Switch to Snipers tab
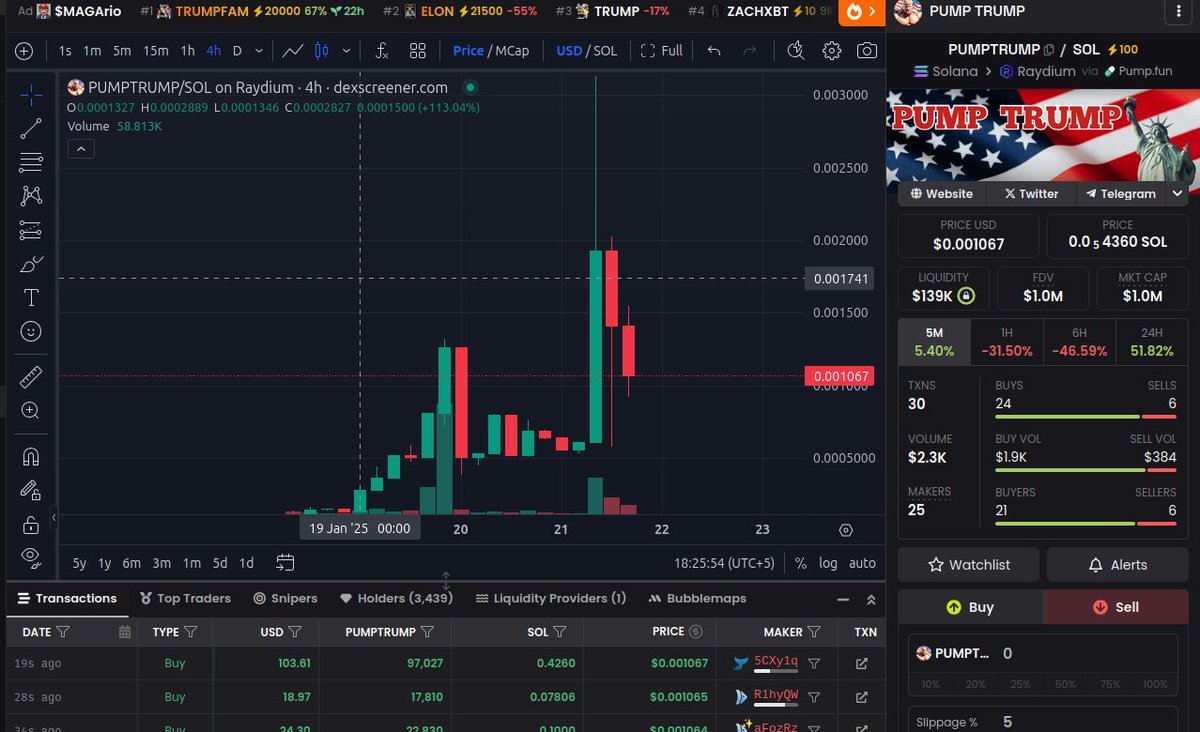Screen dimensions: 1200x732 click(x=285, y=598)
